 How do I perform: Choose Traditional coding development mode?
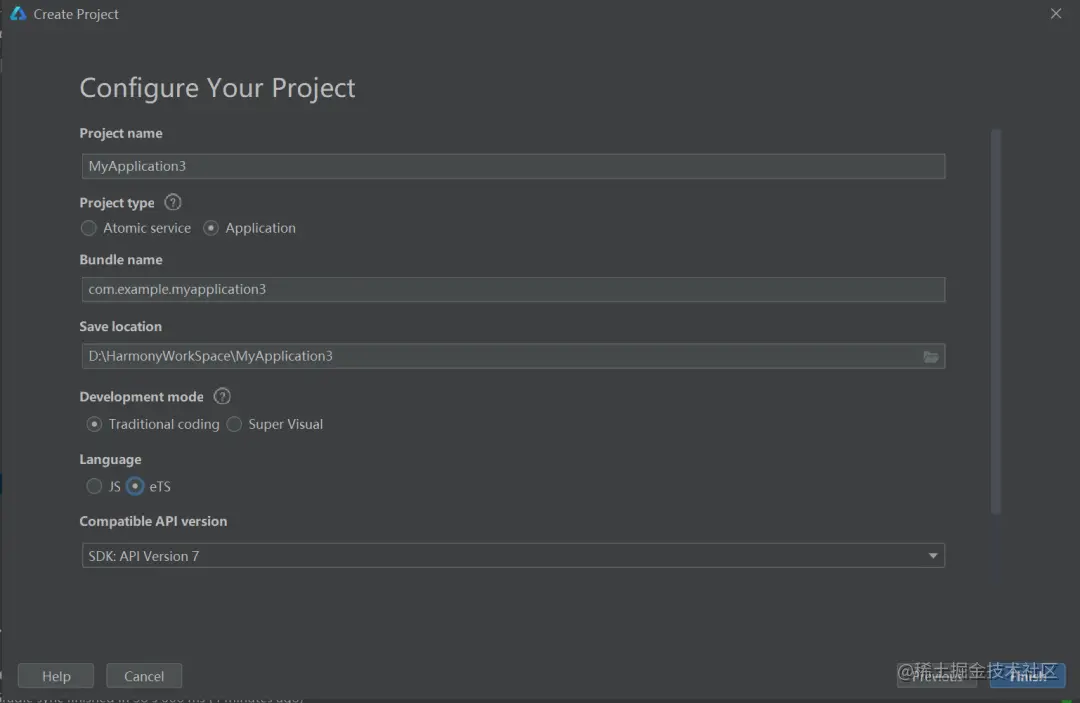(94, 424)
